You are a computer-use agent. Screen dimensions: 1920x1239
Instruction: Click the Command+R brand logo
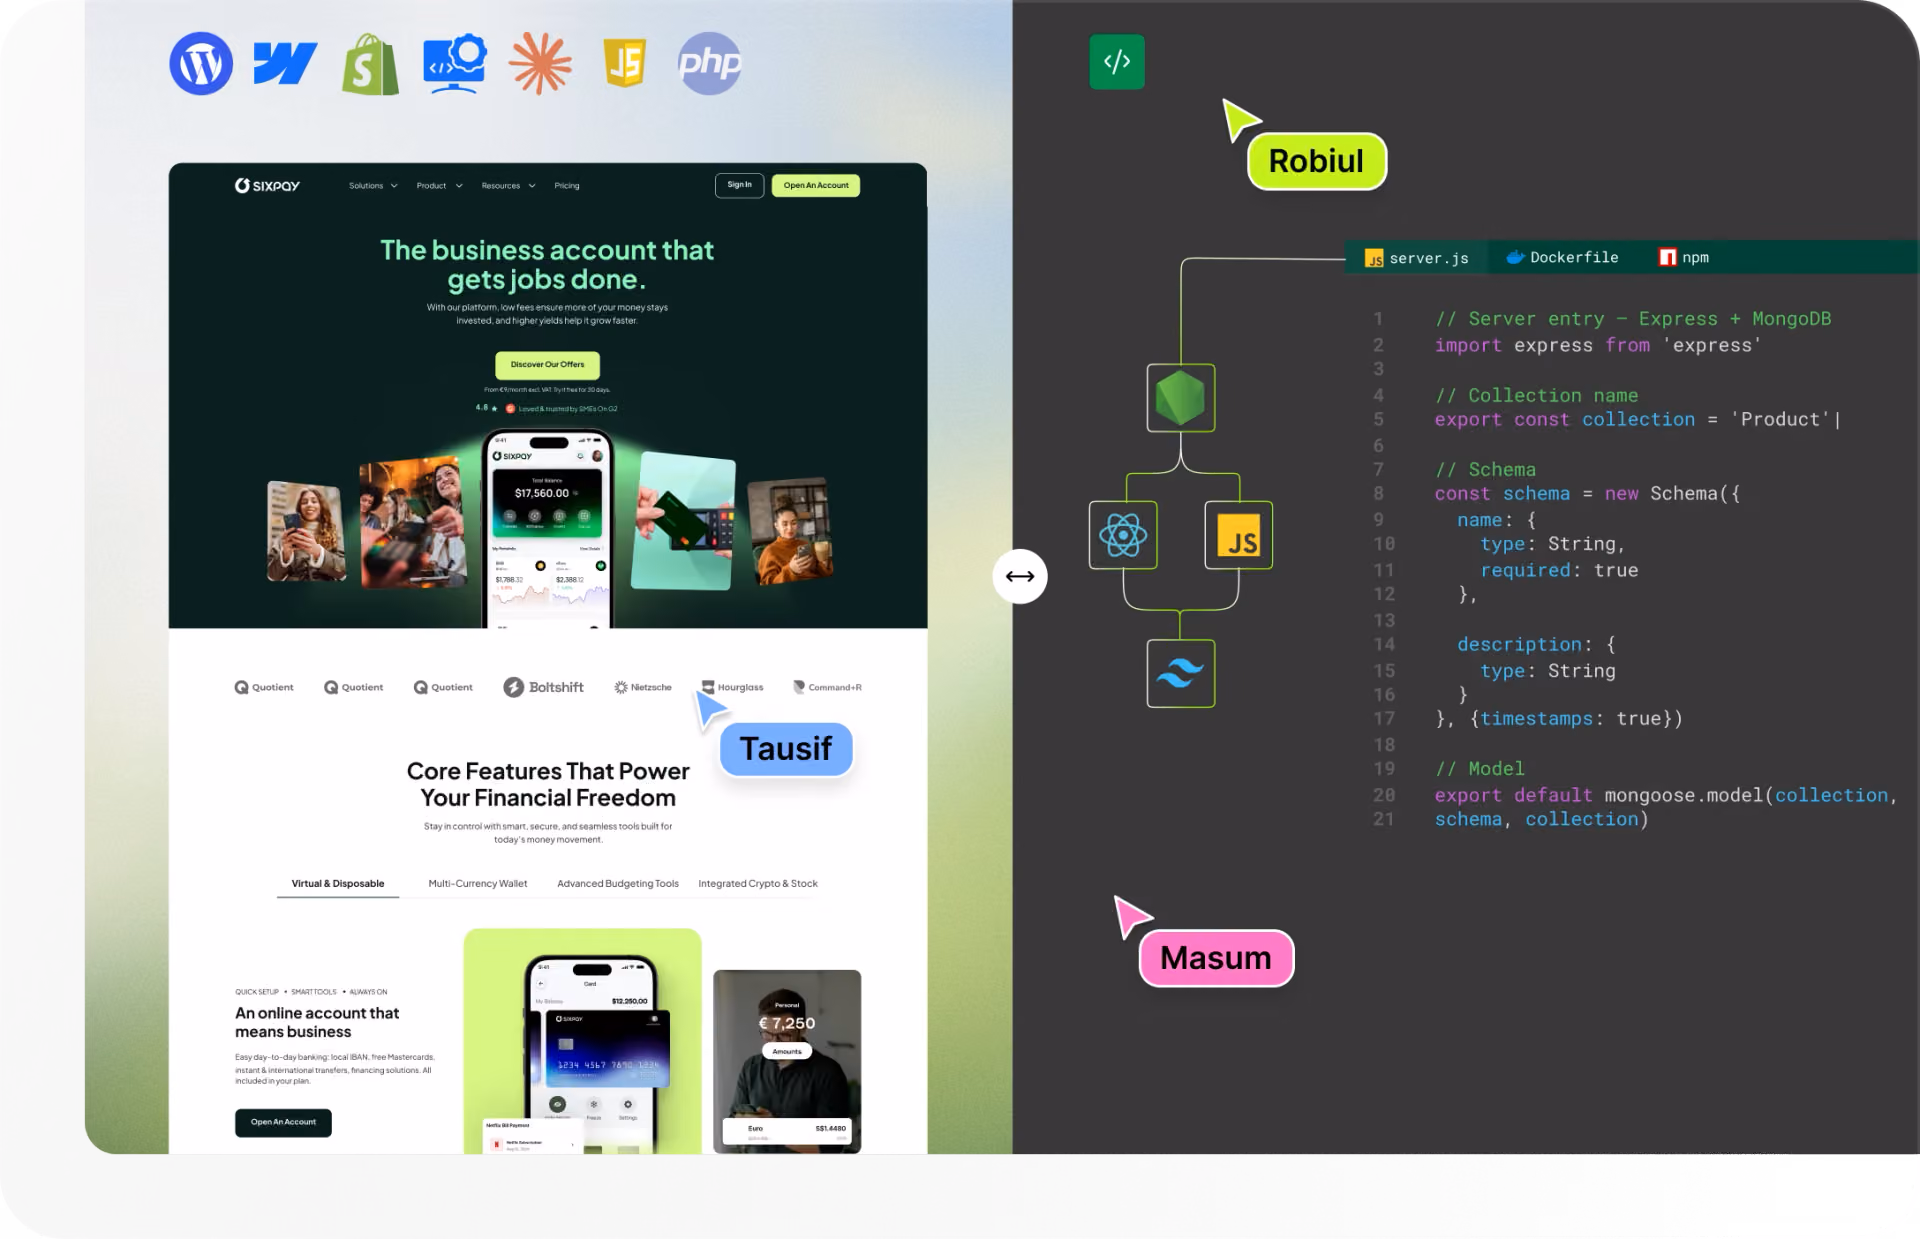[827, 687]
